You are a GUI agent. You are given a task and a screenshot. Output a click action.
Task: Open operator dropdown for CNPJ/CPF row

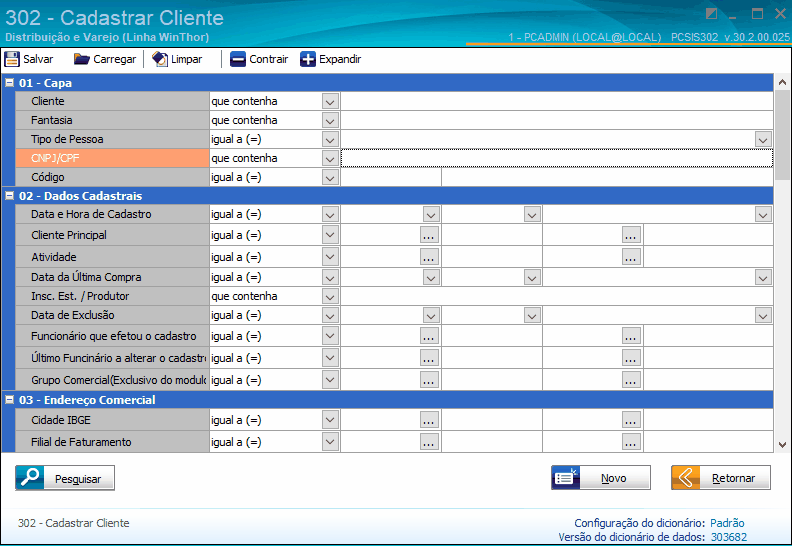[x=330, y=159]
